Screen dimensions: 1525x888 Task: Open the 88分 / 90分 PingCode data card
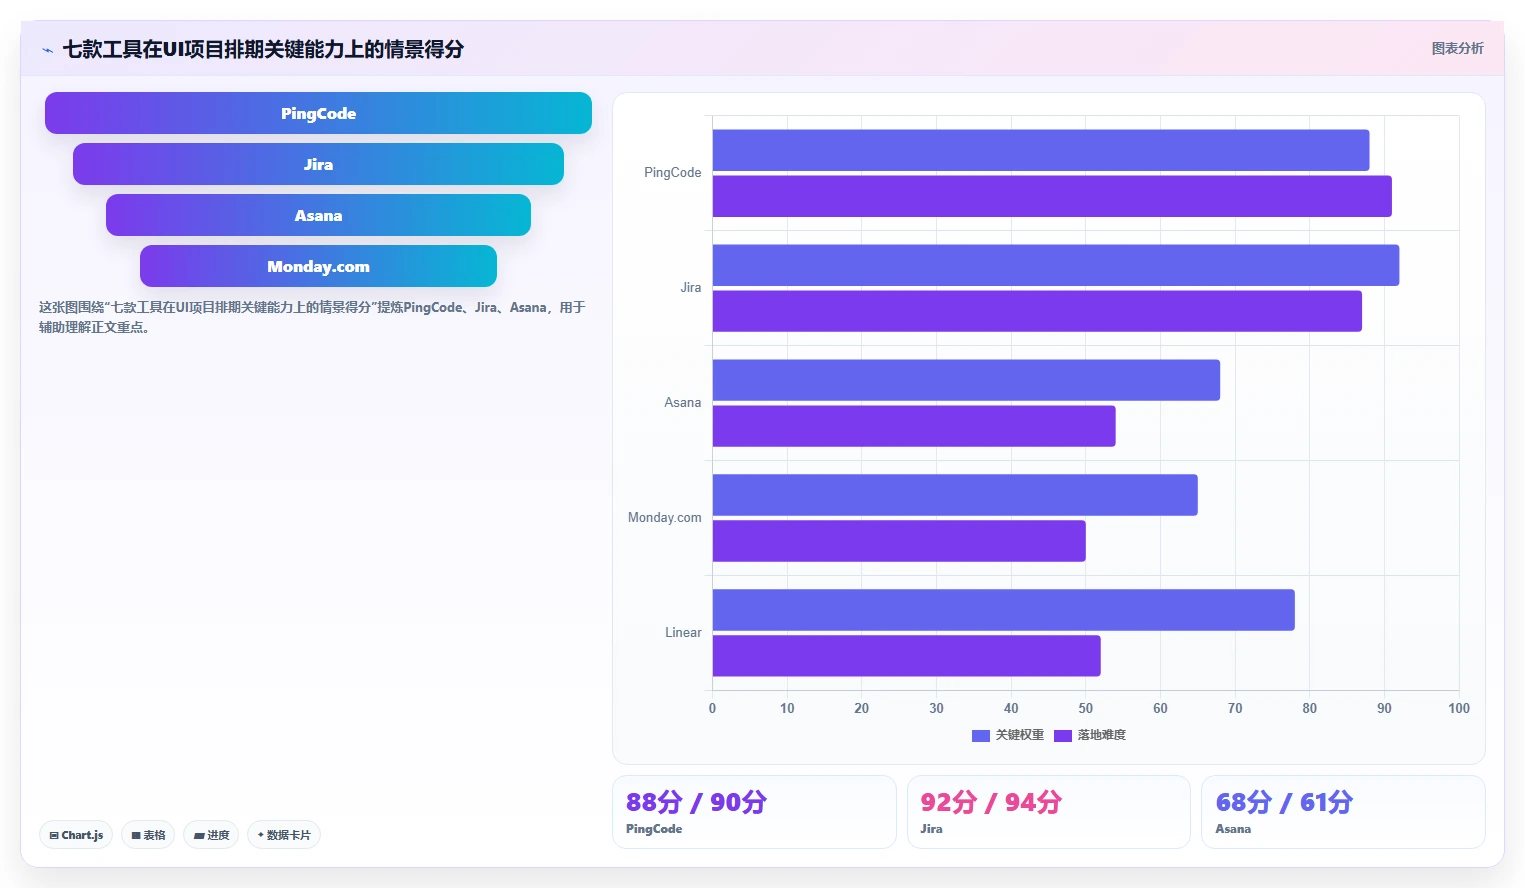pyautogui.click(x=754, y=812)
